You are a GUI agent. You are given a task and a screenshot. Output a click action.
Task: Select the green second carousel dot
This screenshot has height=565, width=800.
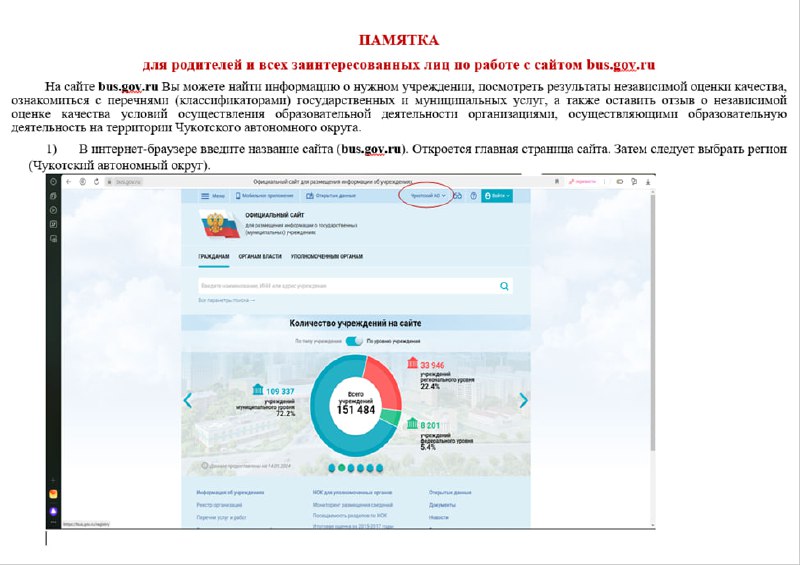[342, 468]
